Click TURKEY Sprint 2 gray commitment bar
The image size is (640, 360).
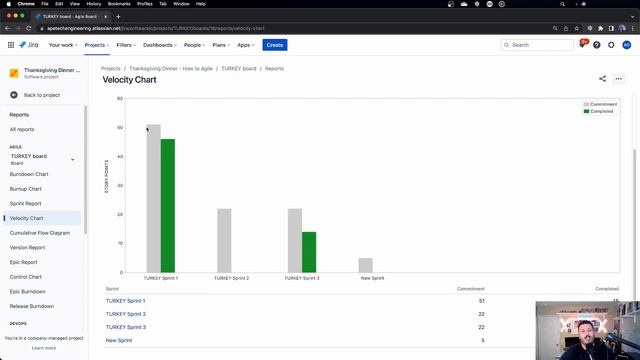(x=224, y=240)
